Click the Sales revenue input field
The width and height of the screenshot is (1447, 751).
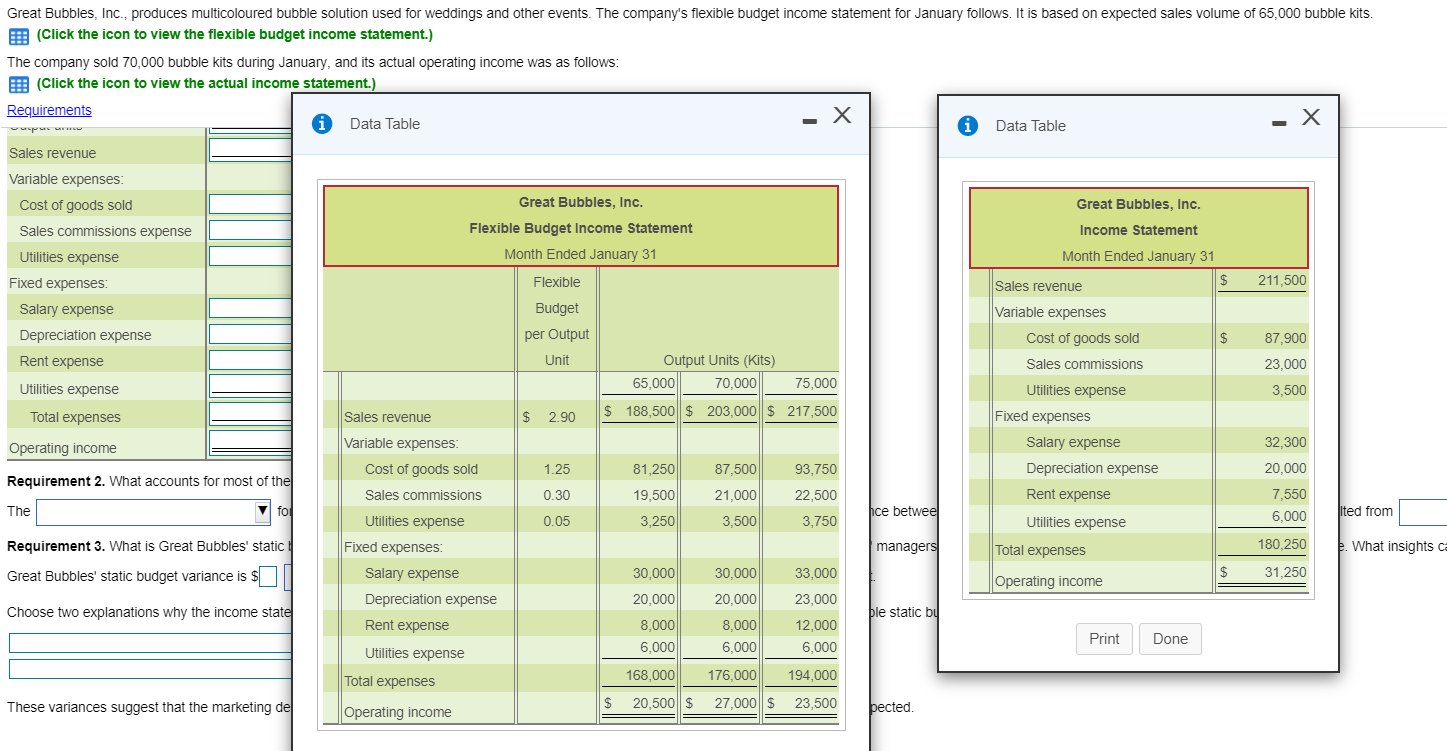tap(249, 148)
